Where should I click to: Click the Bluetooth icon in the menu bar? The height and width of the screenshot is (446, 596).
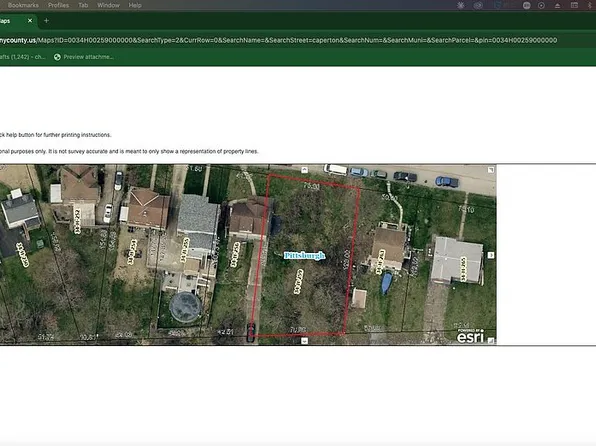point(589,5)
